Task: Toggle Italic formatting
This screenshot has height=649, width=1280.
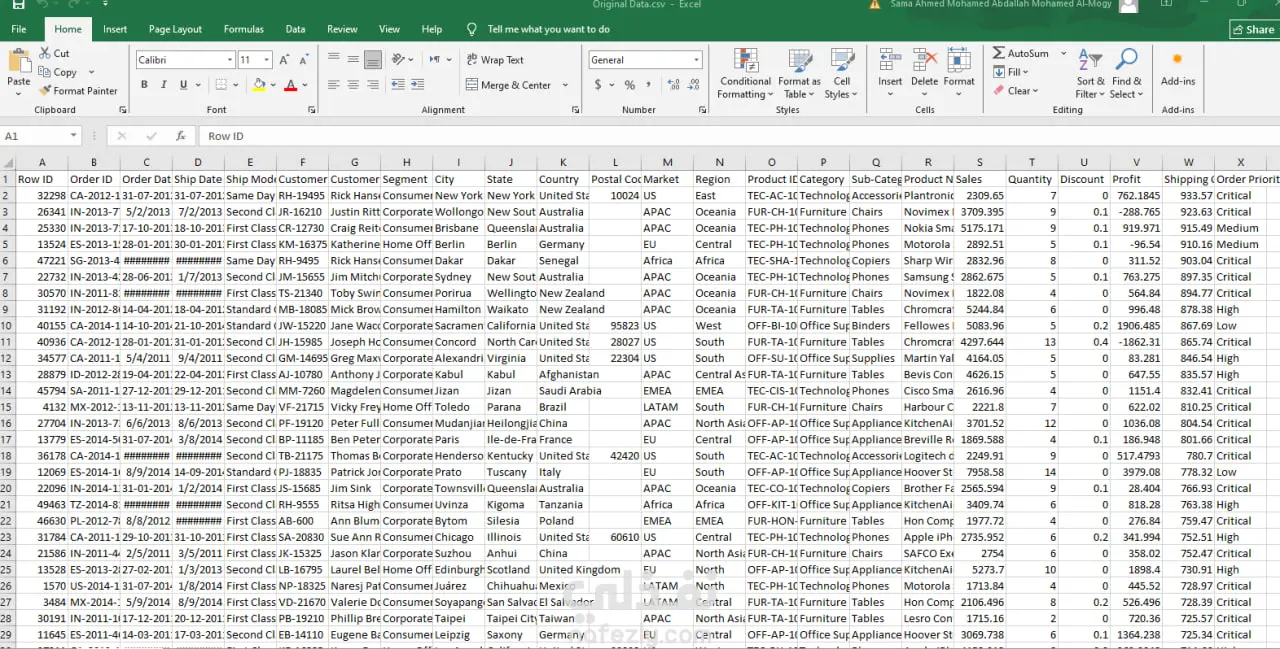Action: click(x=164, y=85)
